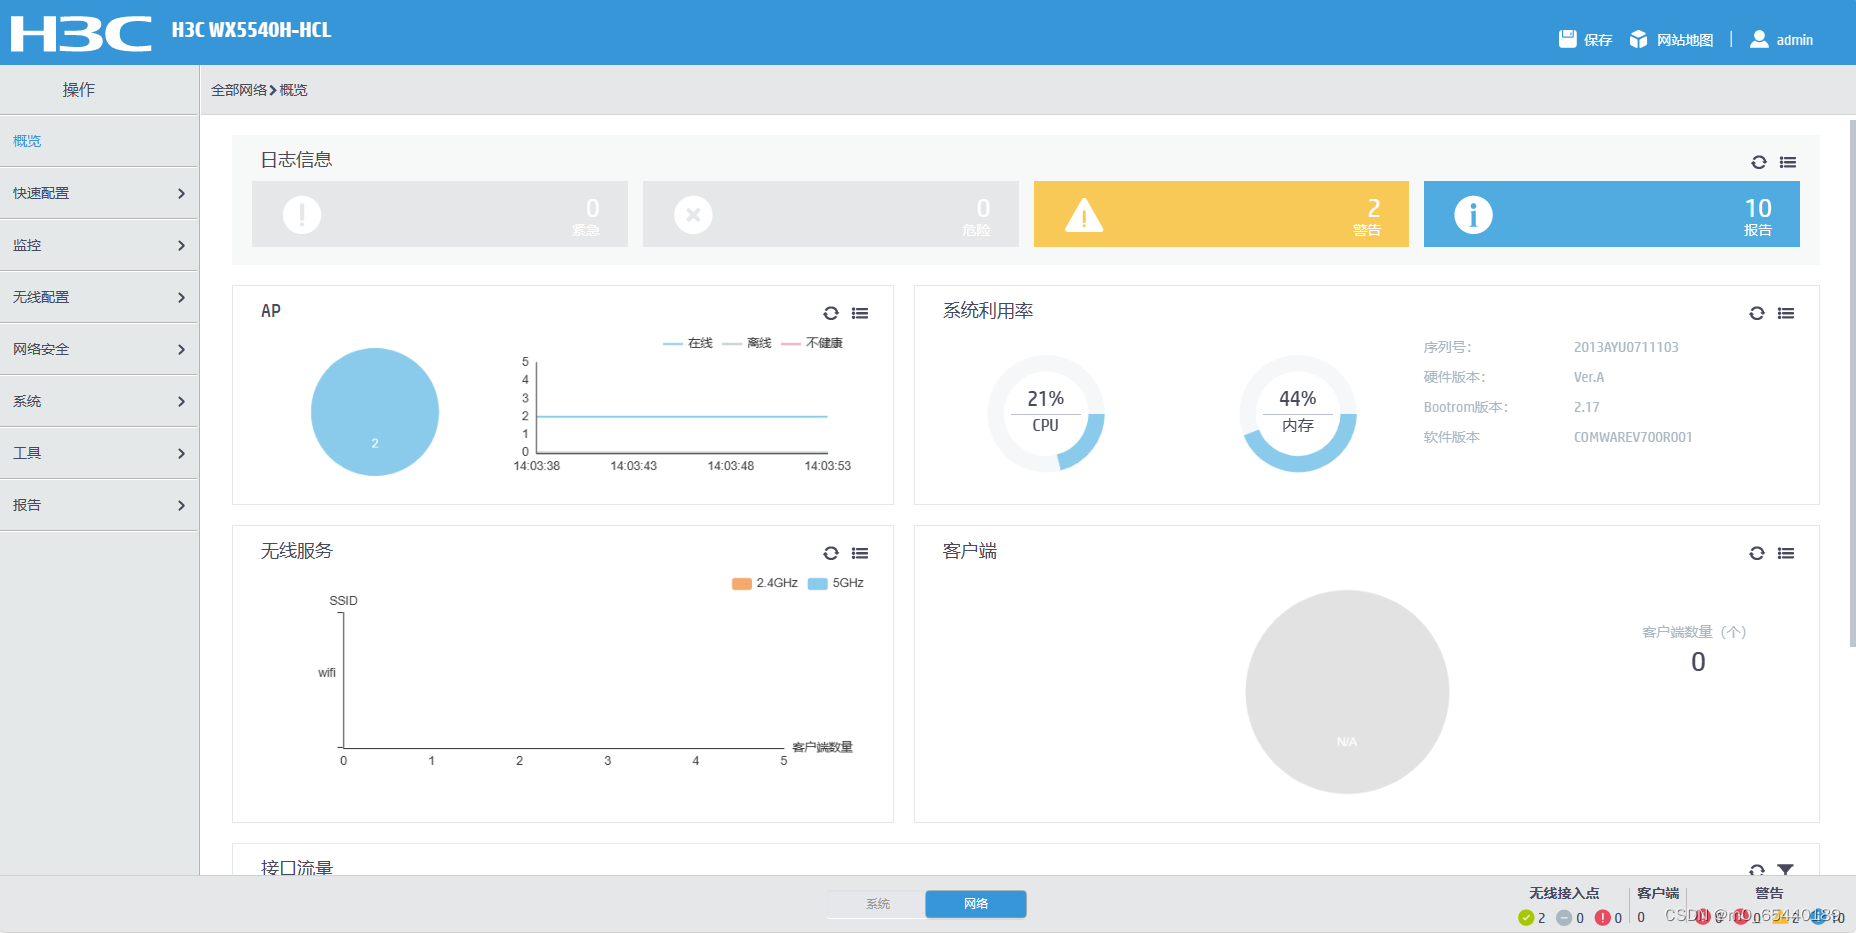1856x933 pixels.
Task: Toggle the 2.4GHz legend entry
Action: [765, 583]
